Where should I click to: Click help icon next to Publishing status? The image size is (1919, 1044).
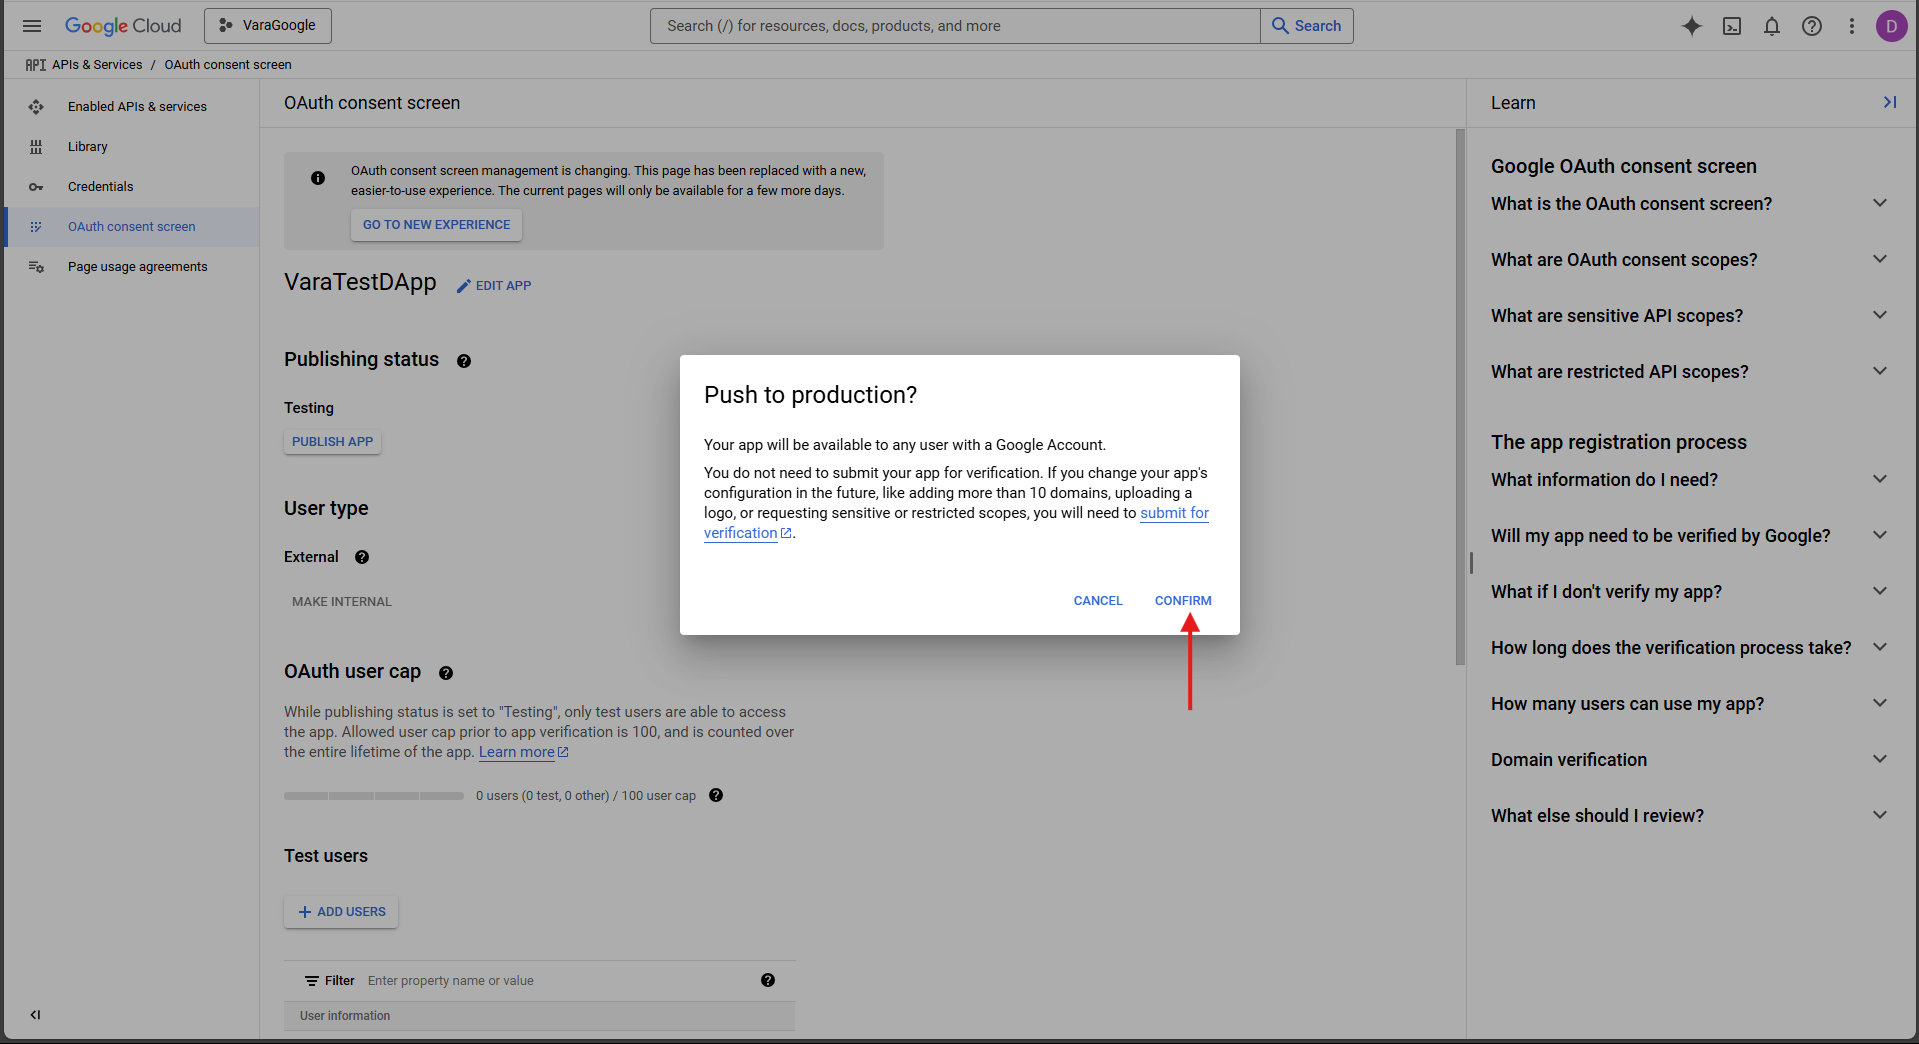(x=464, y=361)
